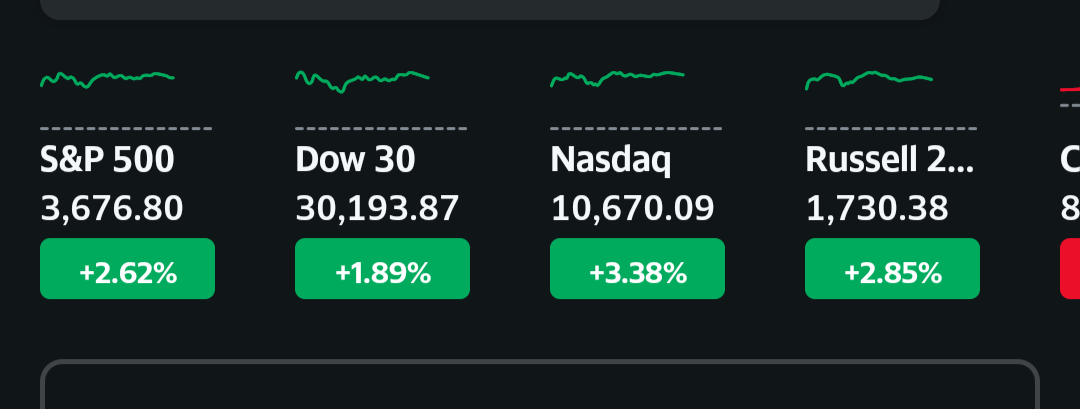Screen dimensions: 1080x409
Task: Open the Nasdaq sparkline chart
Action: (617, 78)
